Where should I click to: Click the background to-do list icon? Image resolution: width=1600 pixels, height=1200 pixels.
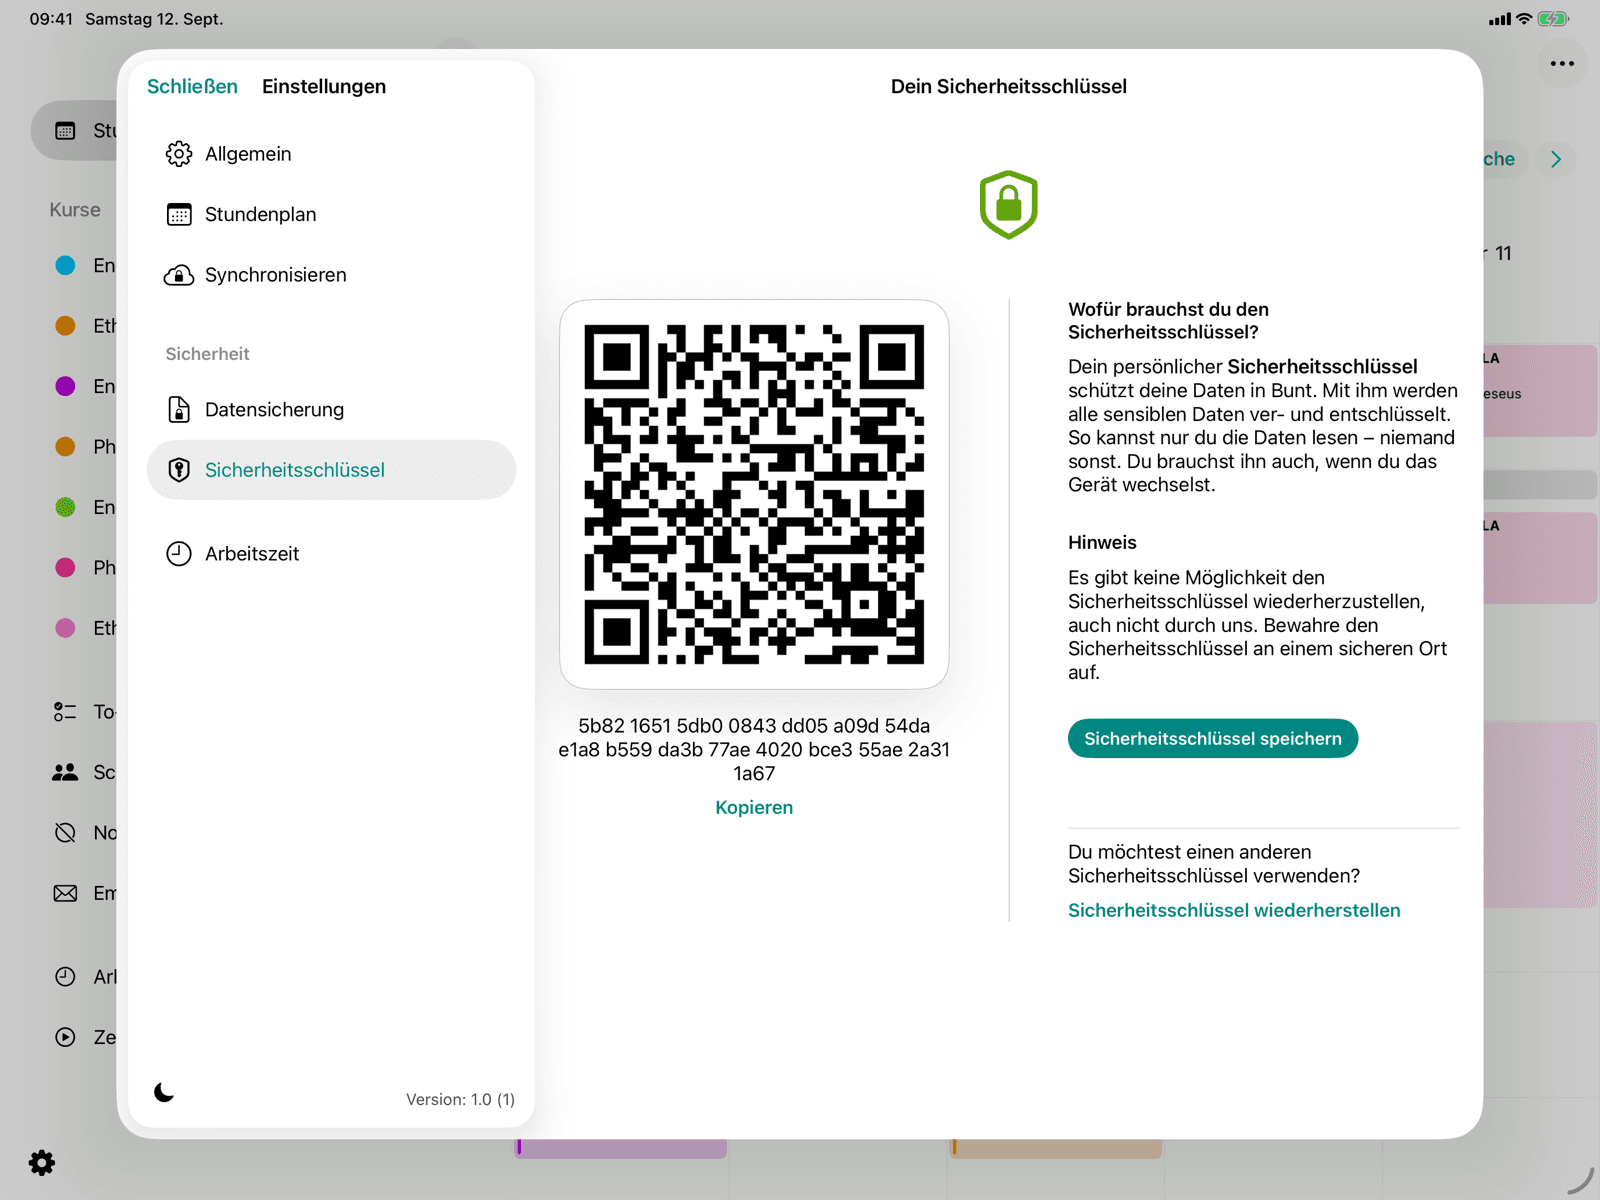[x=65, y=712]
